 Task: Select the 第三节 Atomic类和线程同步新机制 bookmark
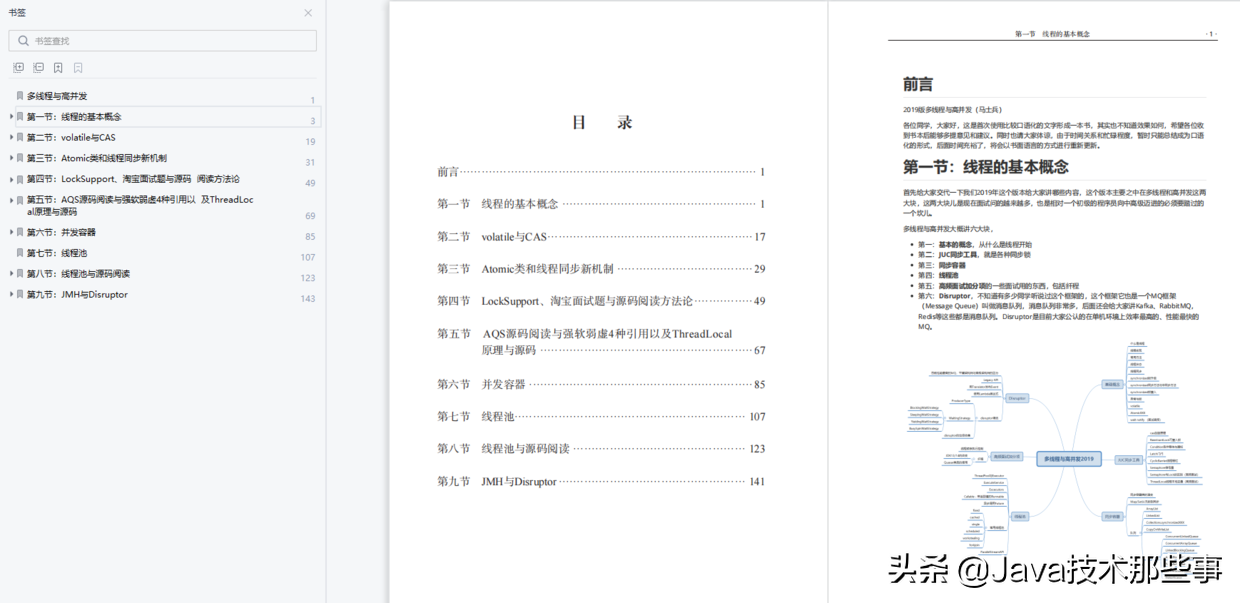pyautogui.click(x=120, y=157)
